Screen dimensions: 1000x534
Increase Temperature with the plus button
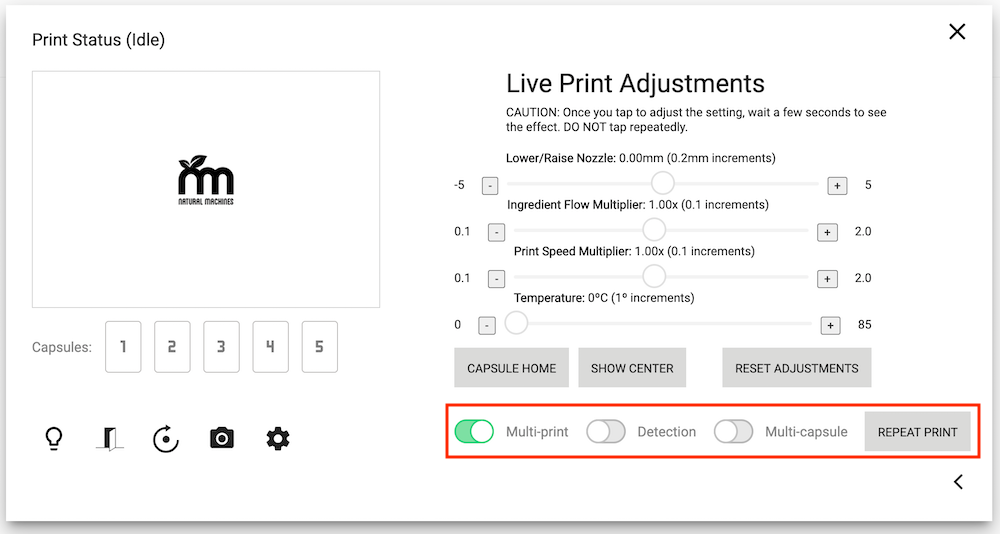(x=830, y=325)
